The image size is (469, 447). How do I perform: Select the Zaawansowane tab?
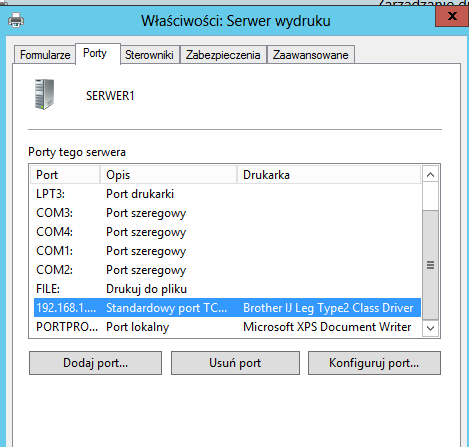pos(311,55)
